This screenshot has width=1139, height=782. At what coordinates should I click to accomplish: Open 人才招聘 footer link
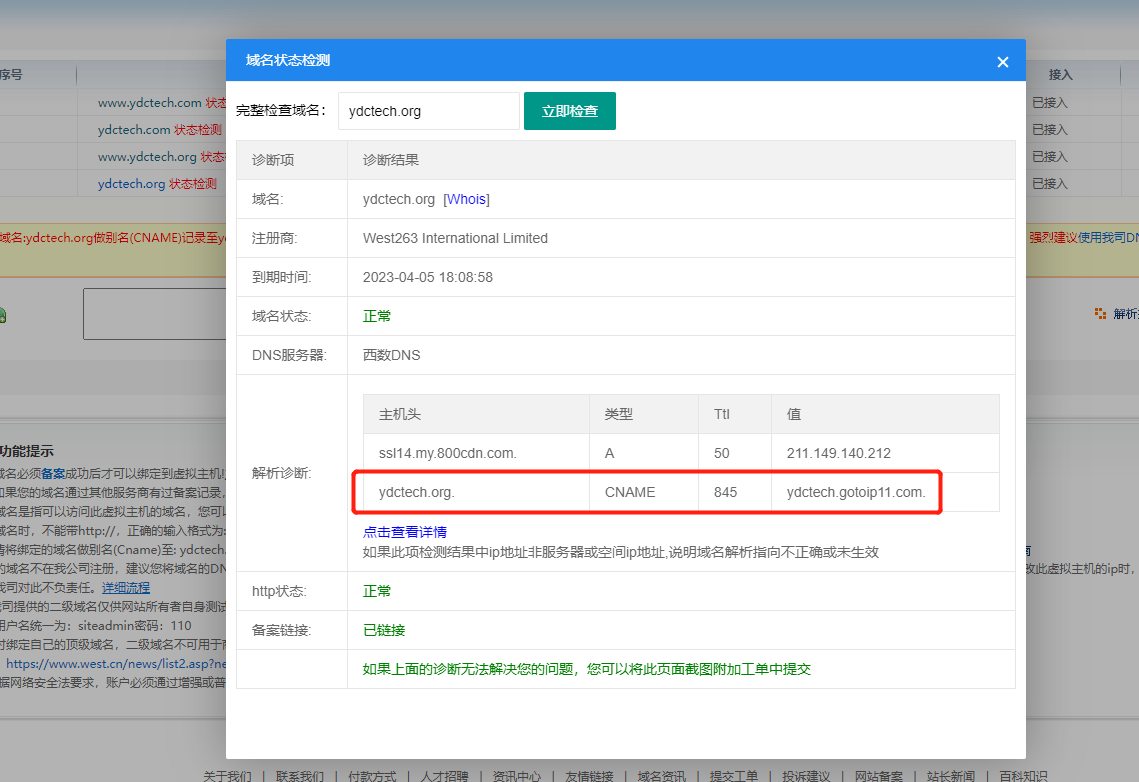444,776
